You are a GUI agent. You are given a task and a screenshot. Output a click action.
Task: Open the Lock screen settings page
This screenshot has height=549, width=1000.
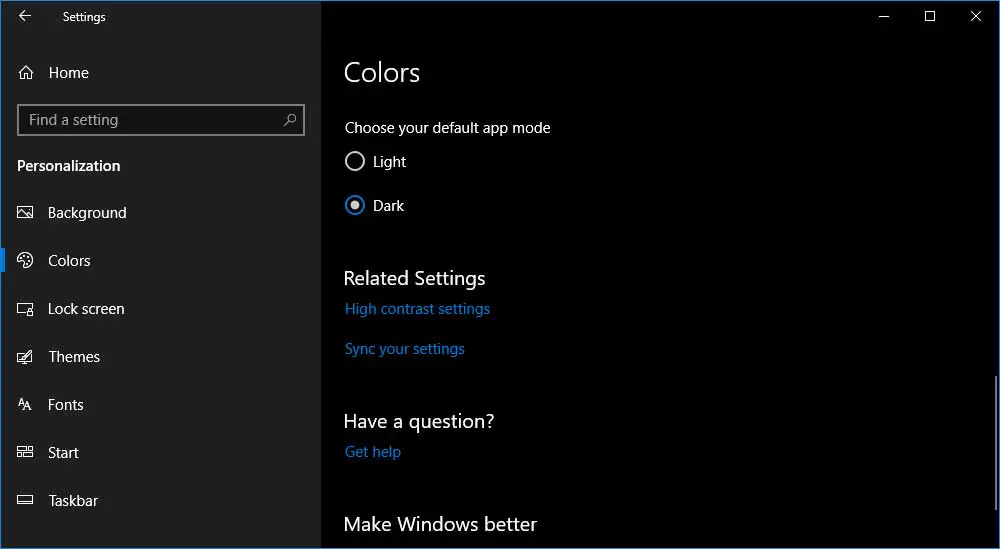click(86, 309)
